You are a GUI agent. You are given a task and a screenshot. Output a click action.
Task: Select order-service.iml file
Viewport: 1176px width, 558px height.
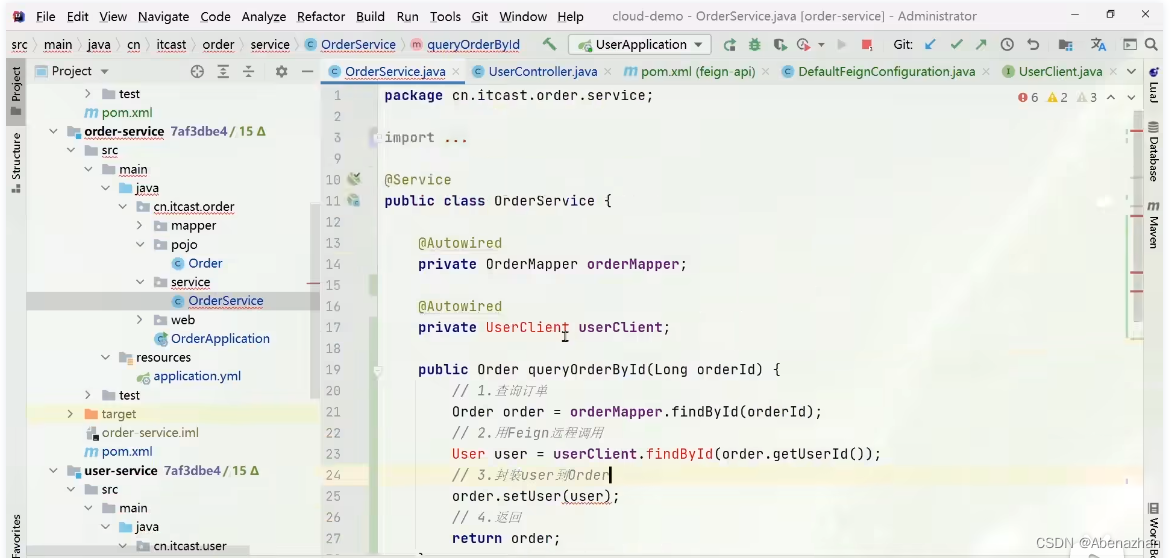coord(150,433)
